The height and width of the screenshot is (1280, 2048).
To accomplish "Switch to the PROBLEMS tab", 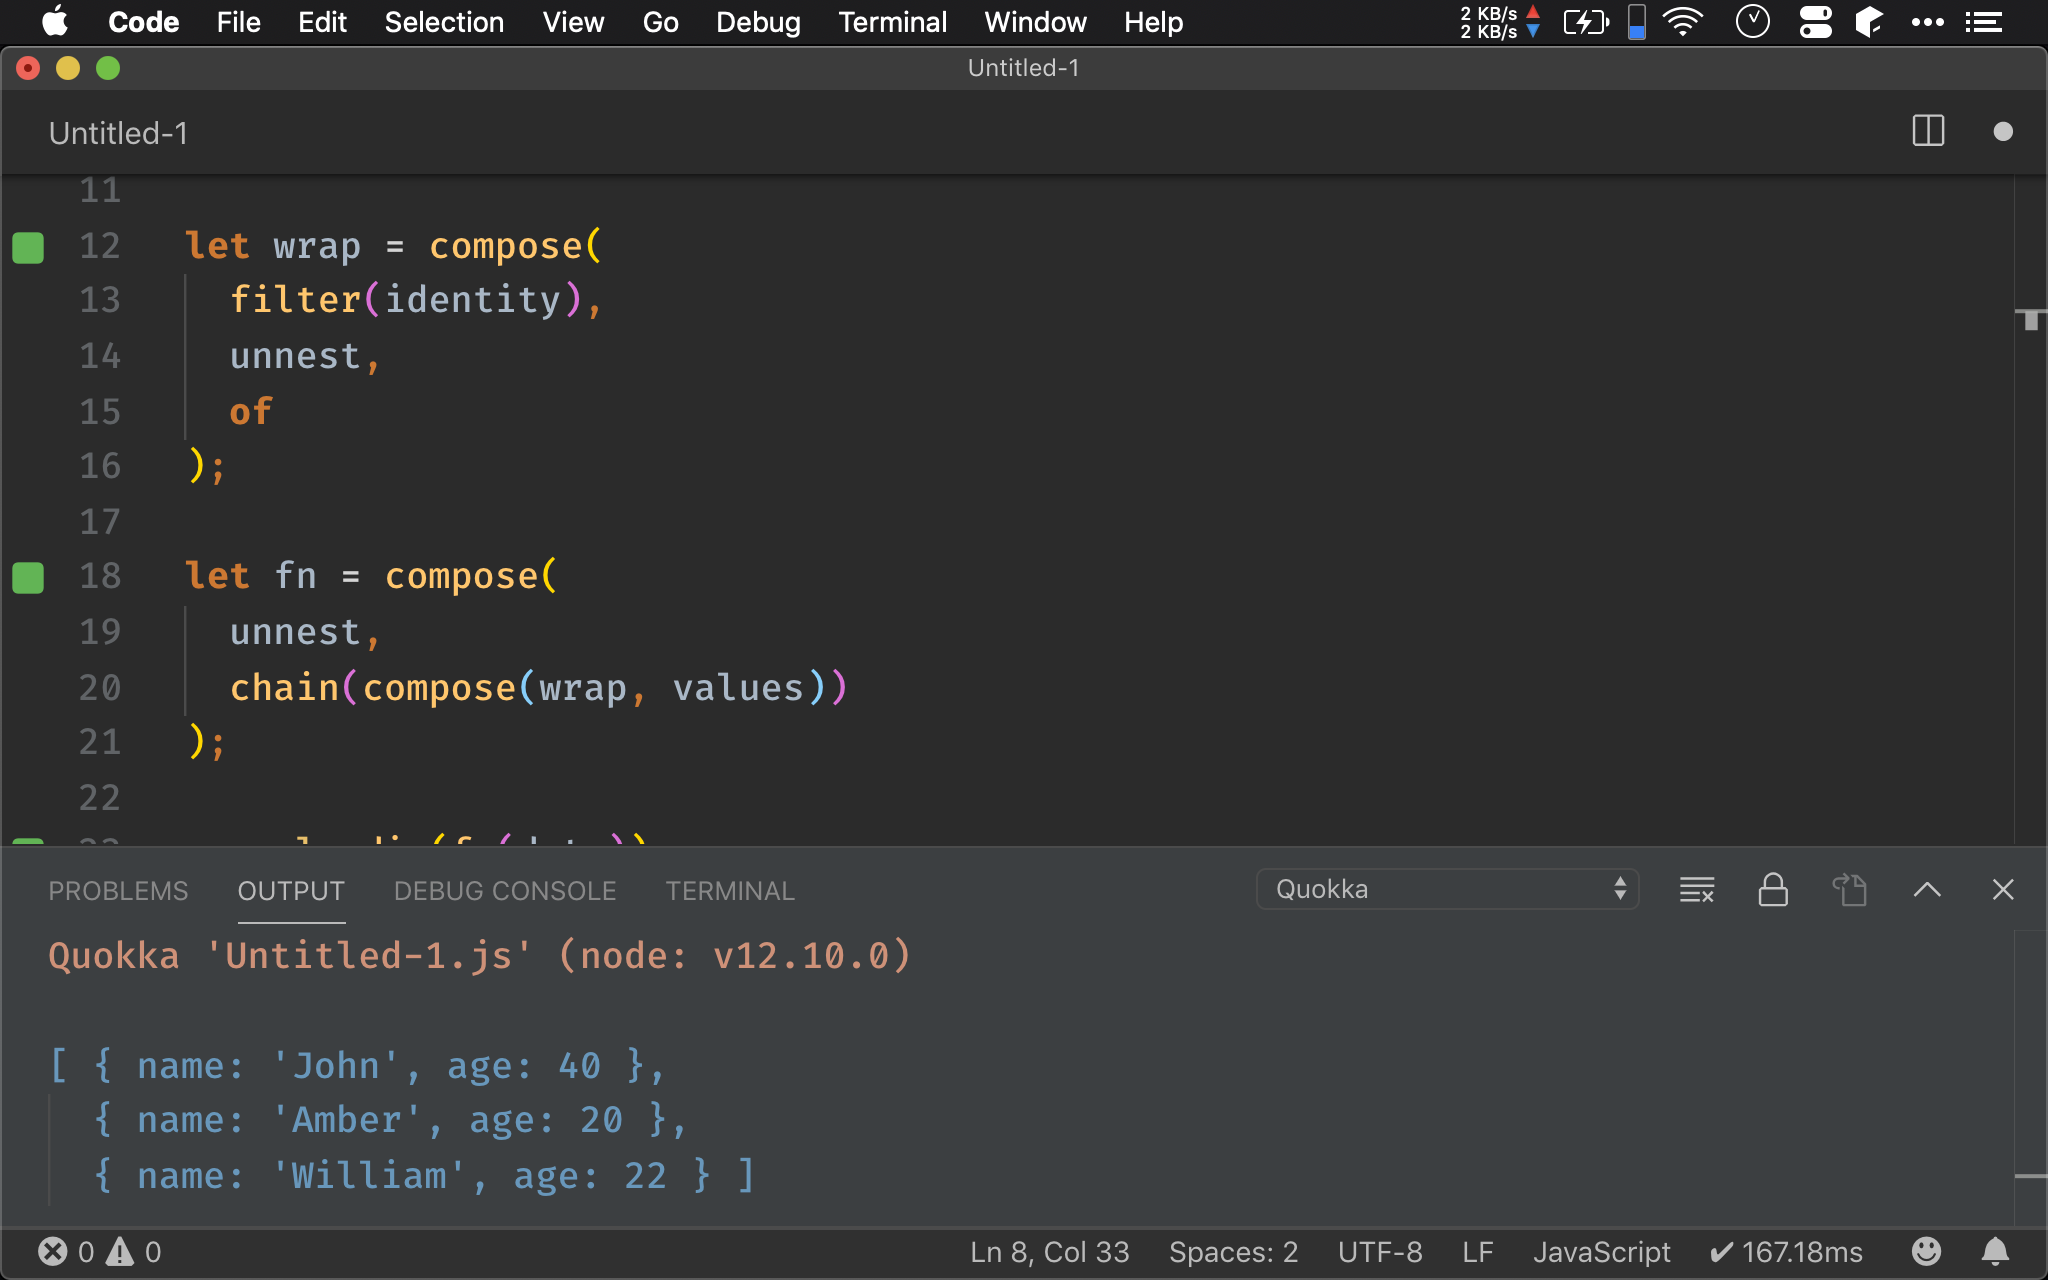I will 118,891.
